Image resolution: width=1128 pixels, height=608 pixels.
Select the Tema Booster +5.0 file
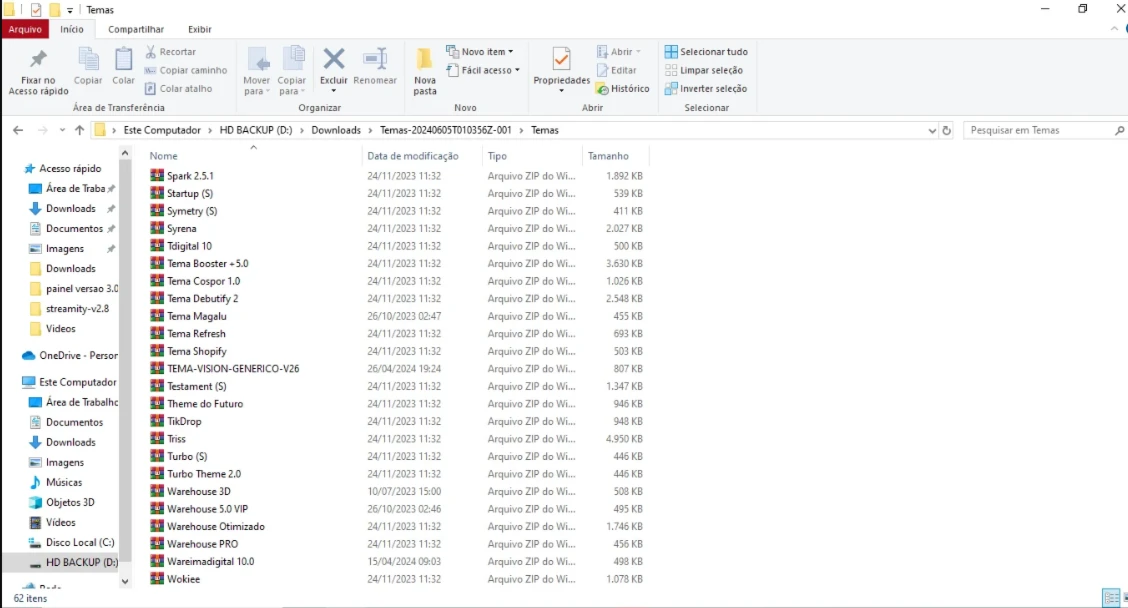coord(199,263)
